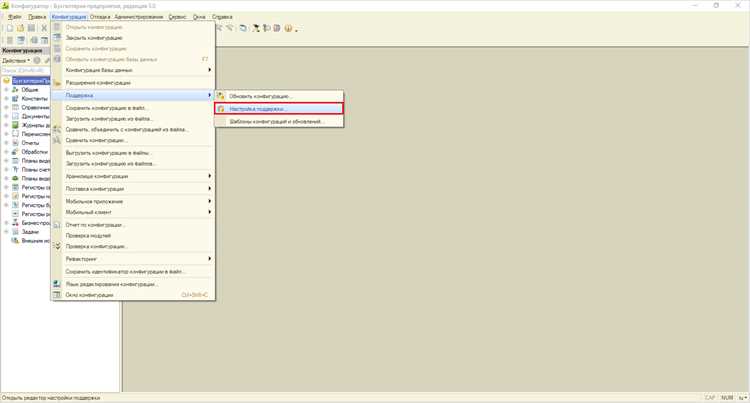The height and width of the screenshot is (403, 750).
Task: Expand the Задачи tree branch
Action: click(6, 232)
